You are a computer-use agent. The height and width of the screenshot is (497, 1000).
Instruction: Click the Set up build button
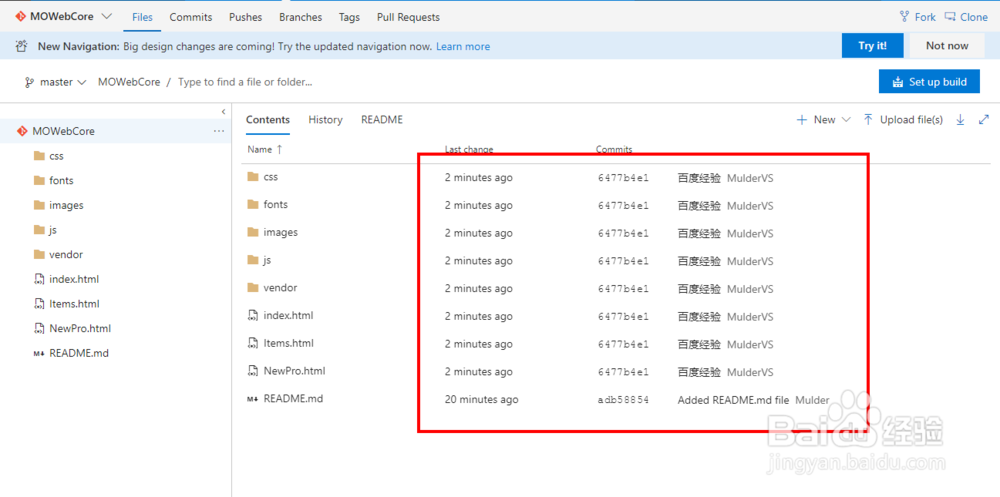[929, 82]
